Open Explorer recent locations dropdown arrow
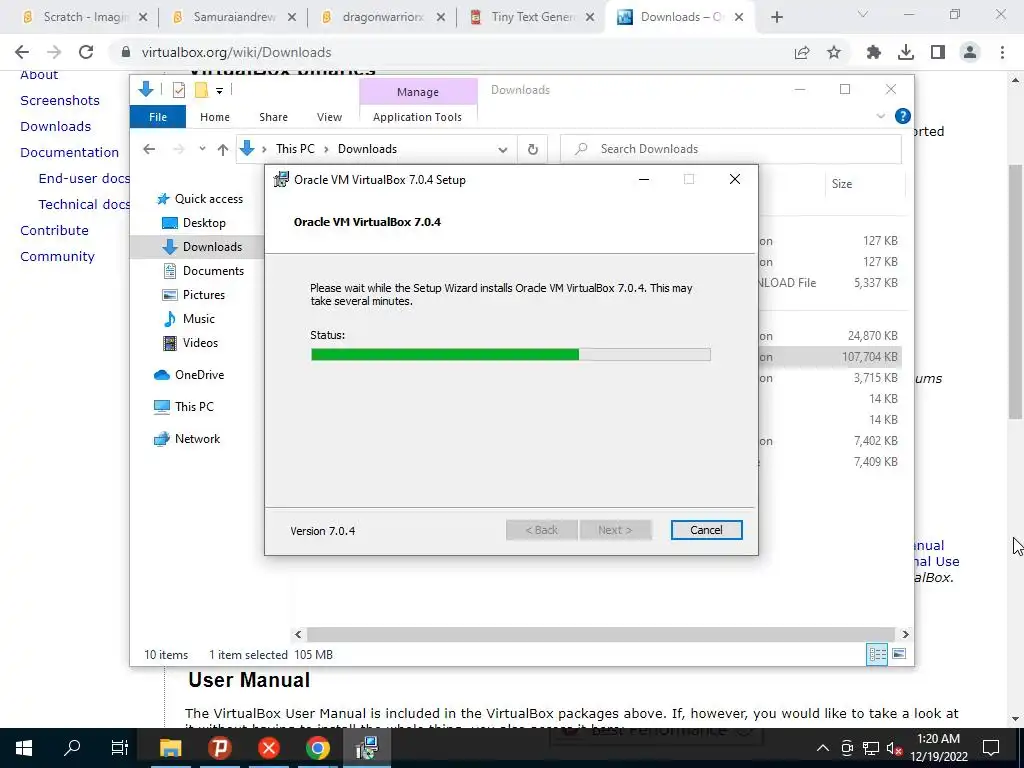1024x768 pixels. pos(202,149)
